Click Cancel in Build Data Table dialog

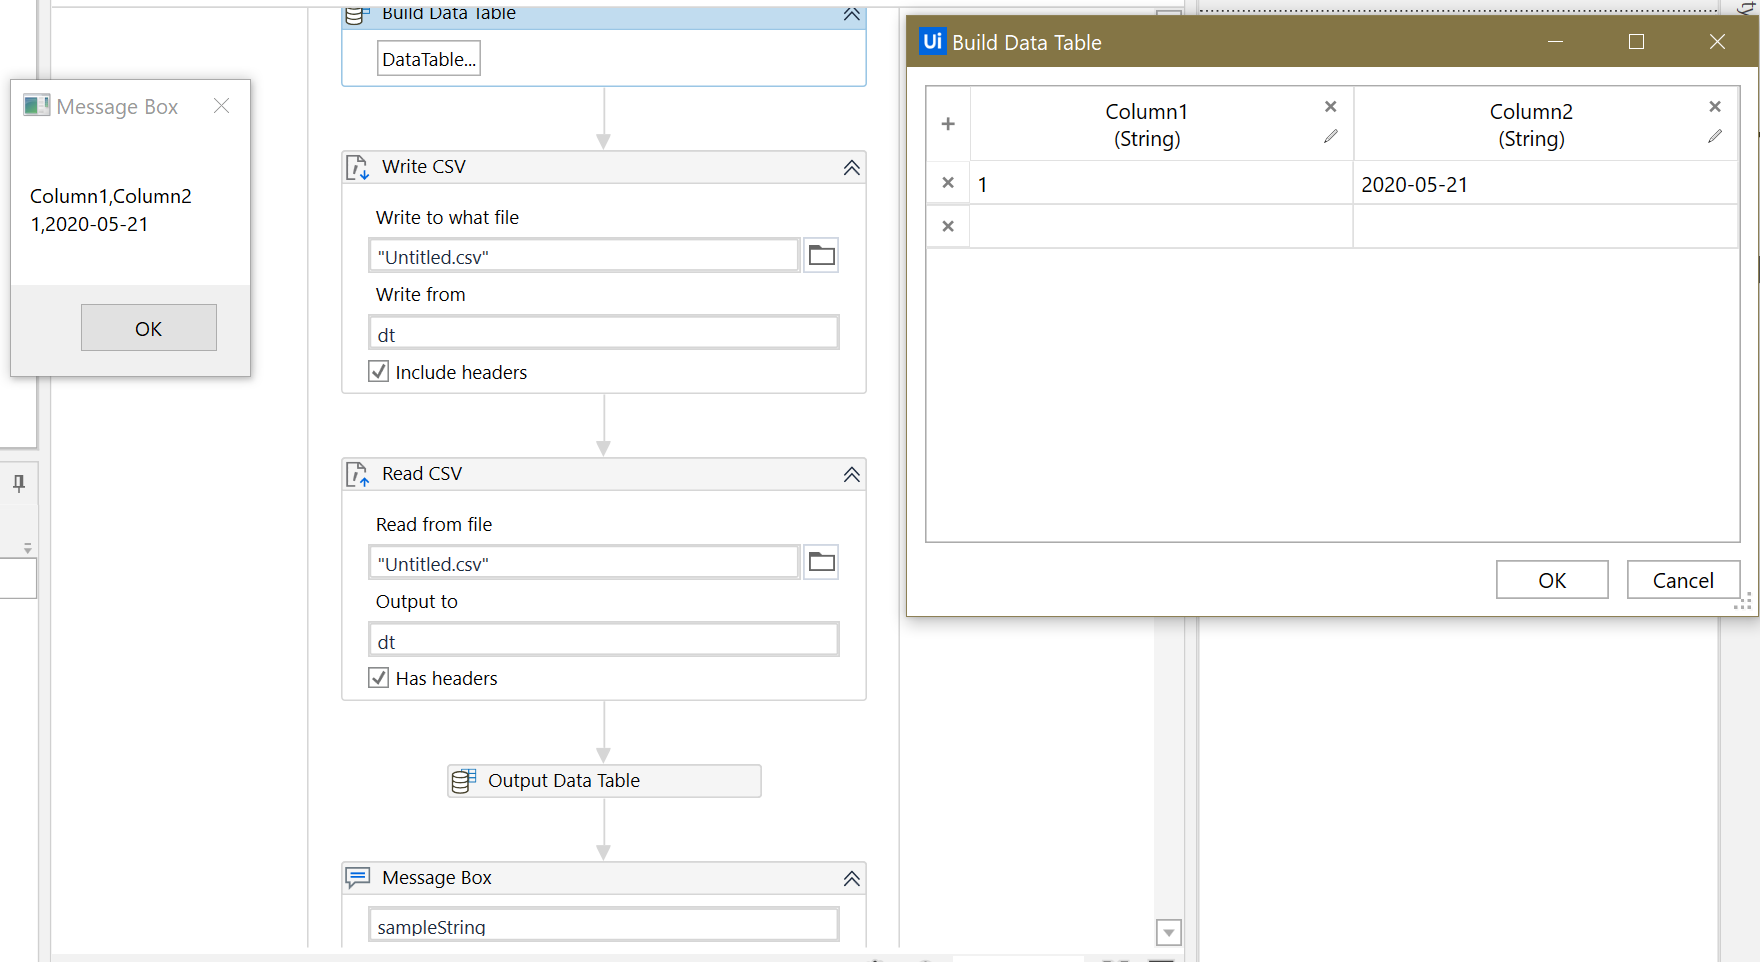pos(1682,580)
